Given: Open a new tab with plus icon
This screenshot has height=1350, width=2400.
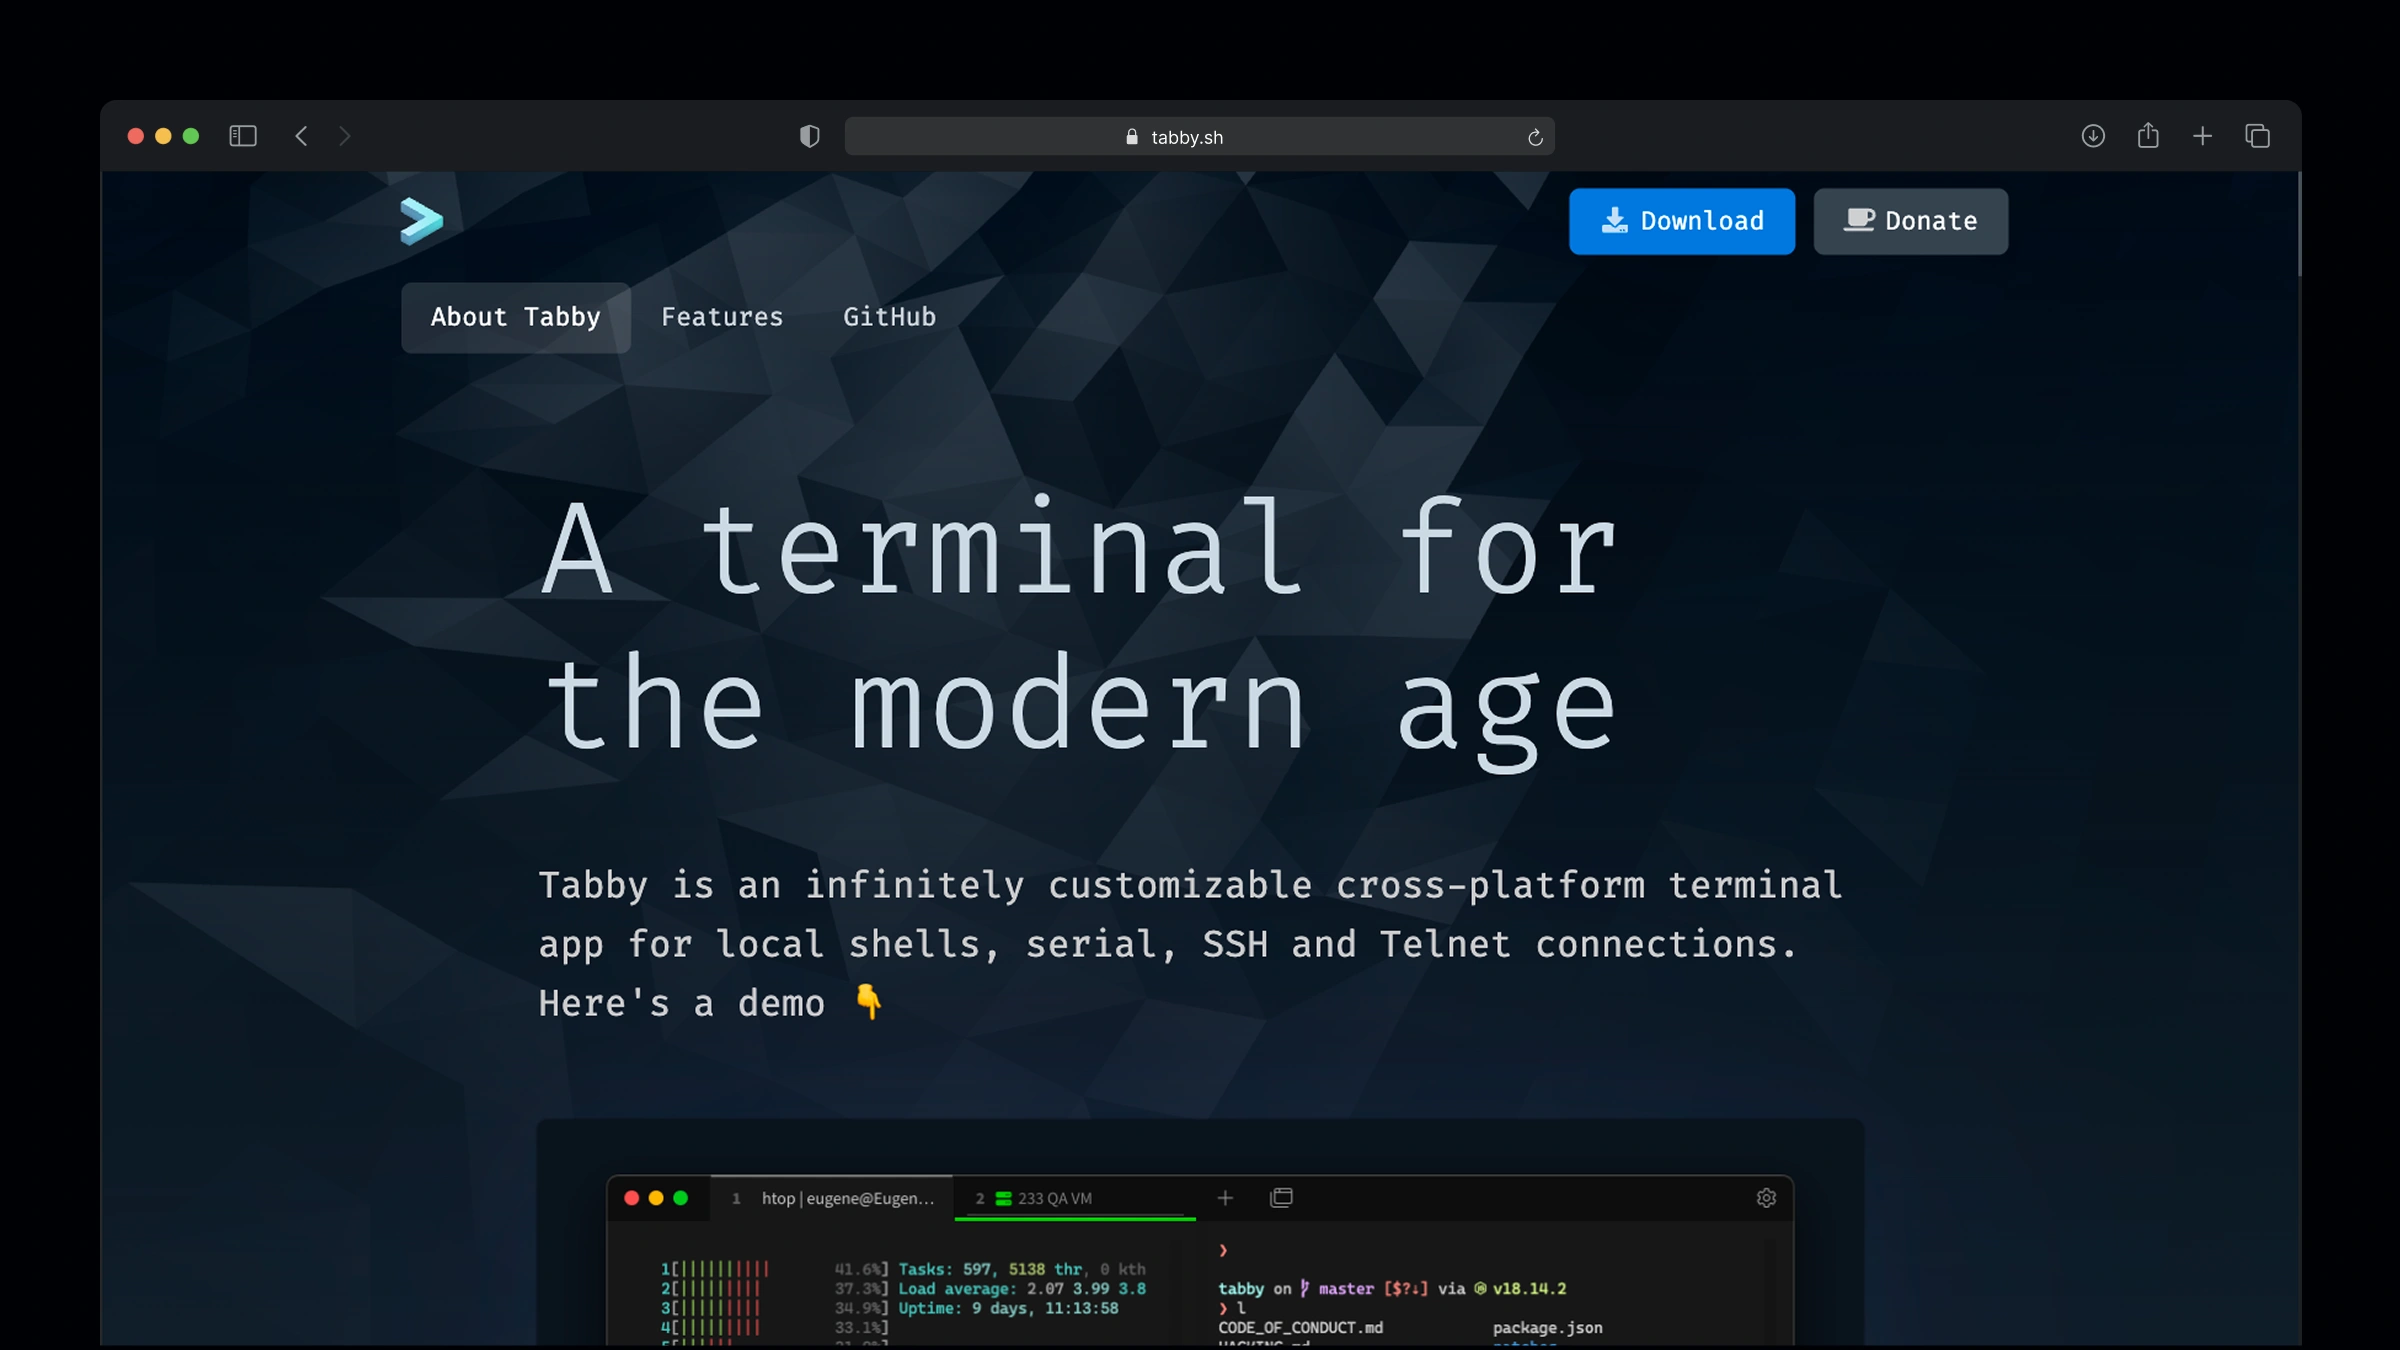Looking at the screenshot, I should [2203, 136].
